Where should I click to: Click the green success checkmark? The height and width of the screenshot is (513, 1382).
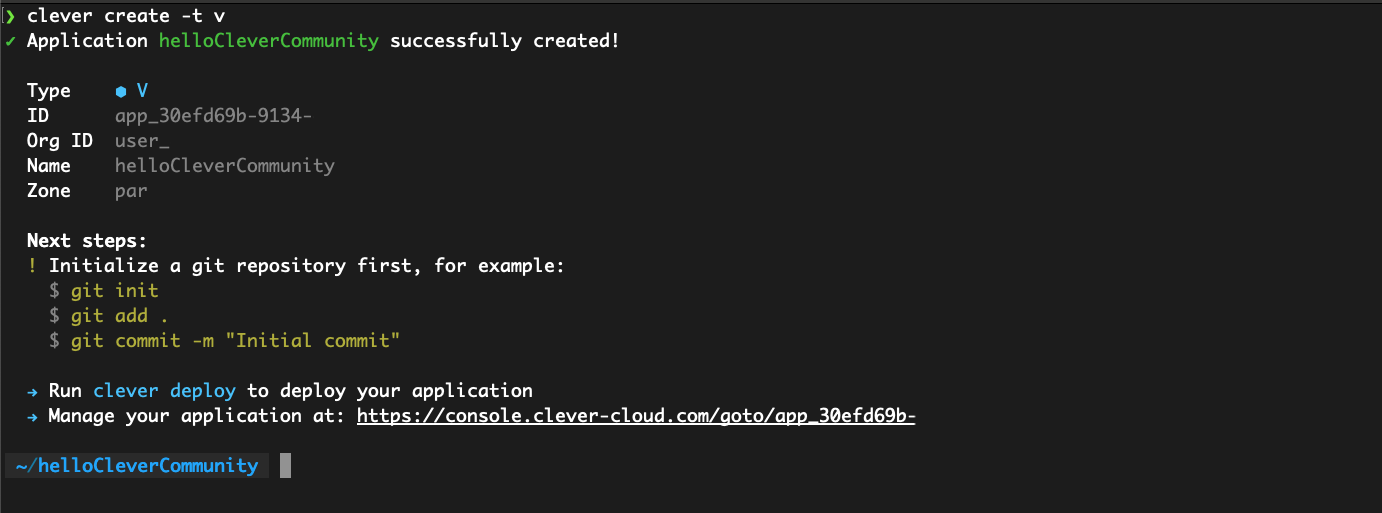pos(10,41)
